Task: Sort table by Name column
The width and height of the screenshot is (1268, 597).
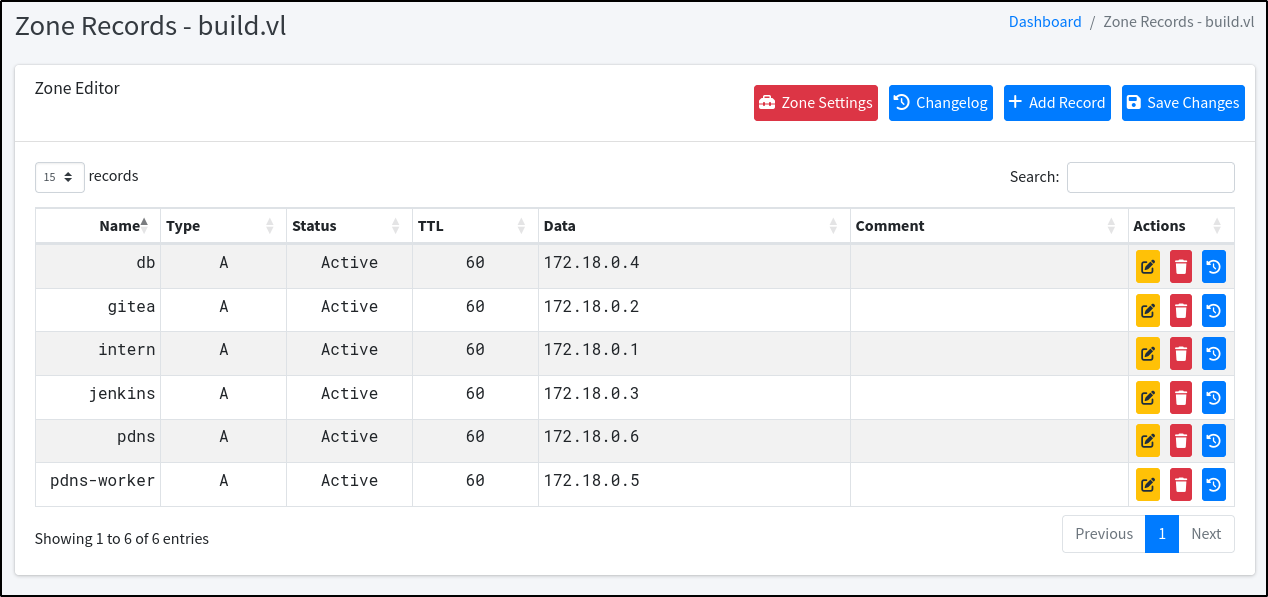Action: pos(119,226)
